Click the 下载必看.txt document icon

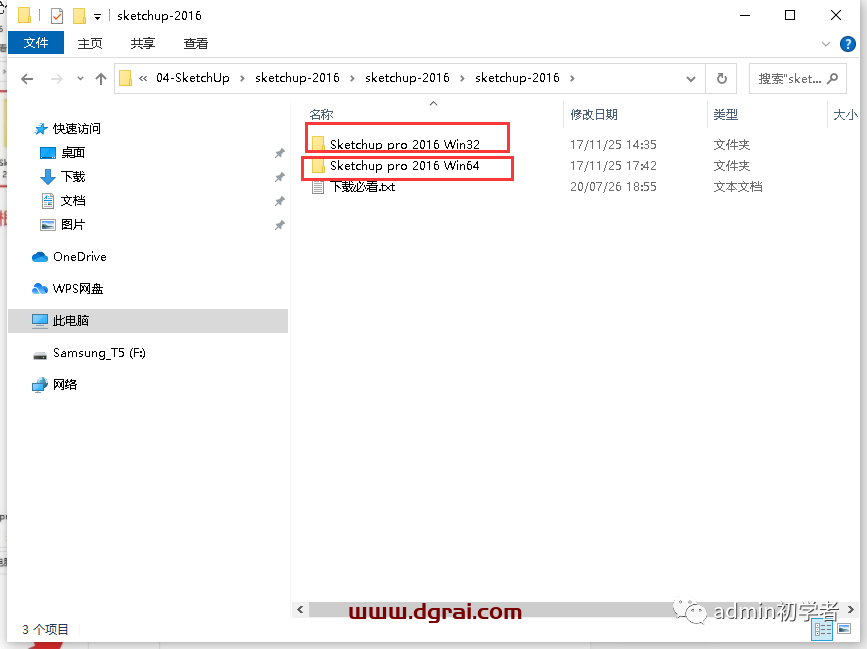tap(318, 187)
